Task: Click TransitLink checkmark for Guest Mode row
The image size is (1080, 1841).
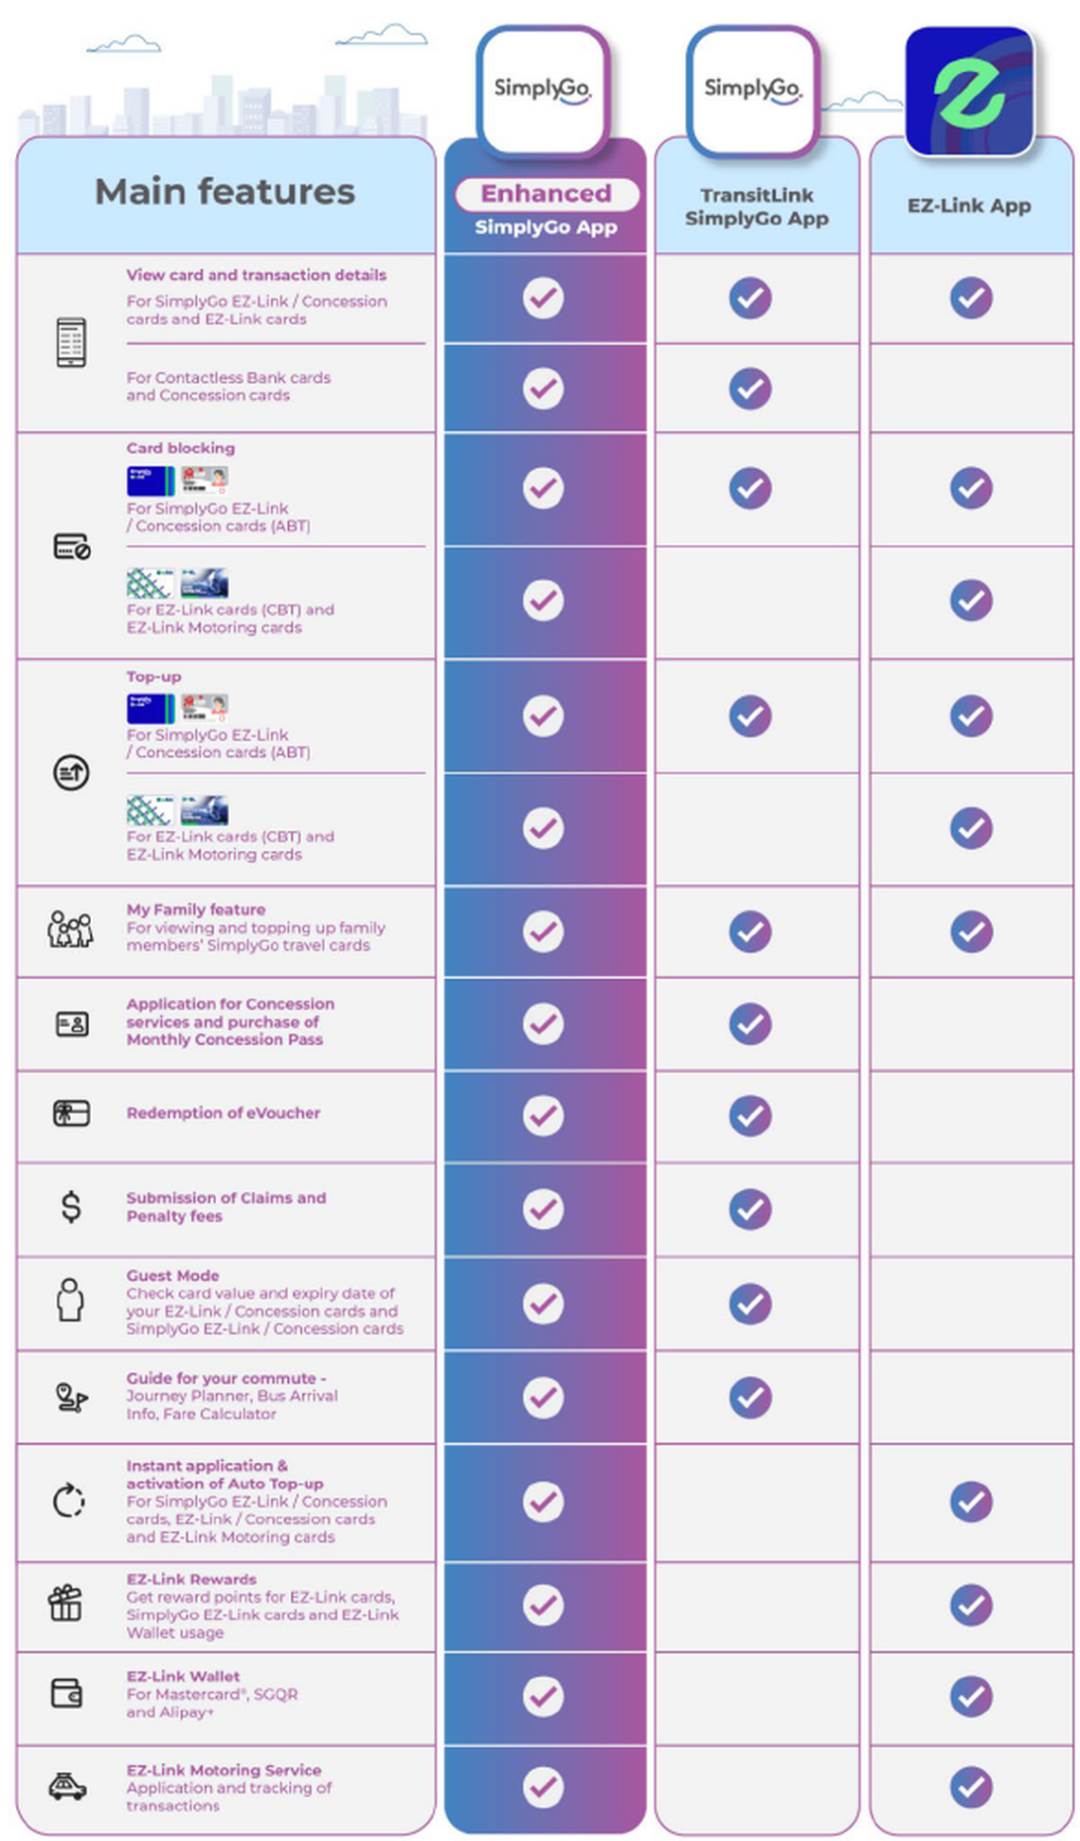Action: pos(750,1303)
